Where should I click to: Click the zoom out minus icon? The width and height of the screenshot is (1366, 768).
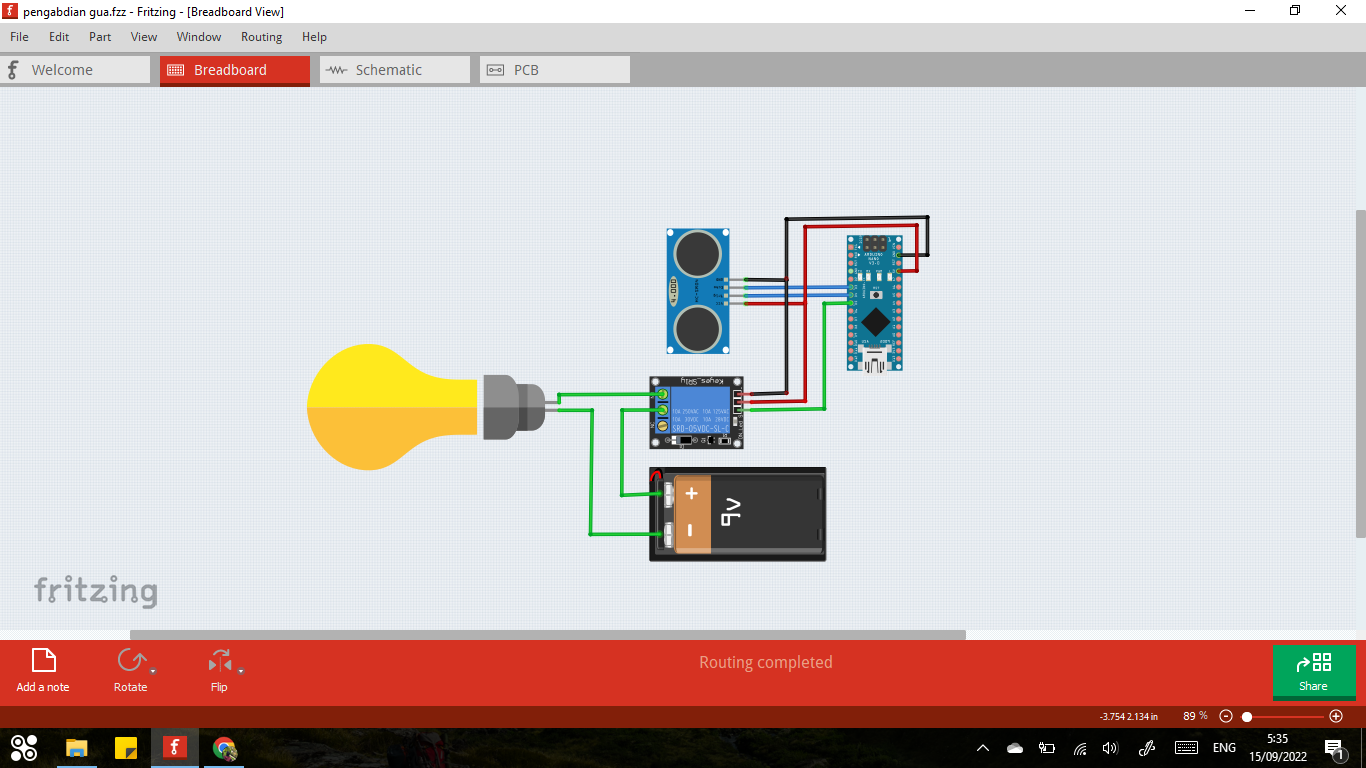tap(1226, 716)
